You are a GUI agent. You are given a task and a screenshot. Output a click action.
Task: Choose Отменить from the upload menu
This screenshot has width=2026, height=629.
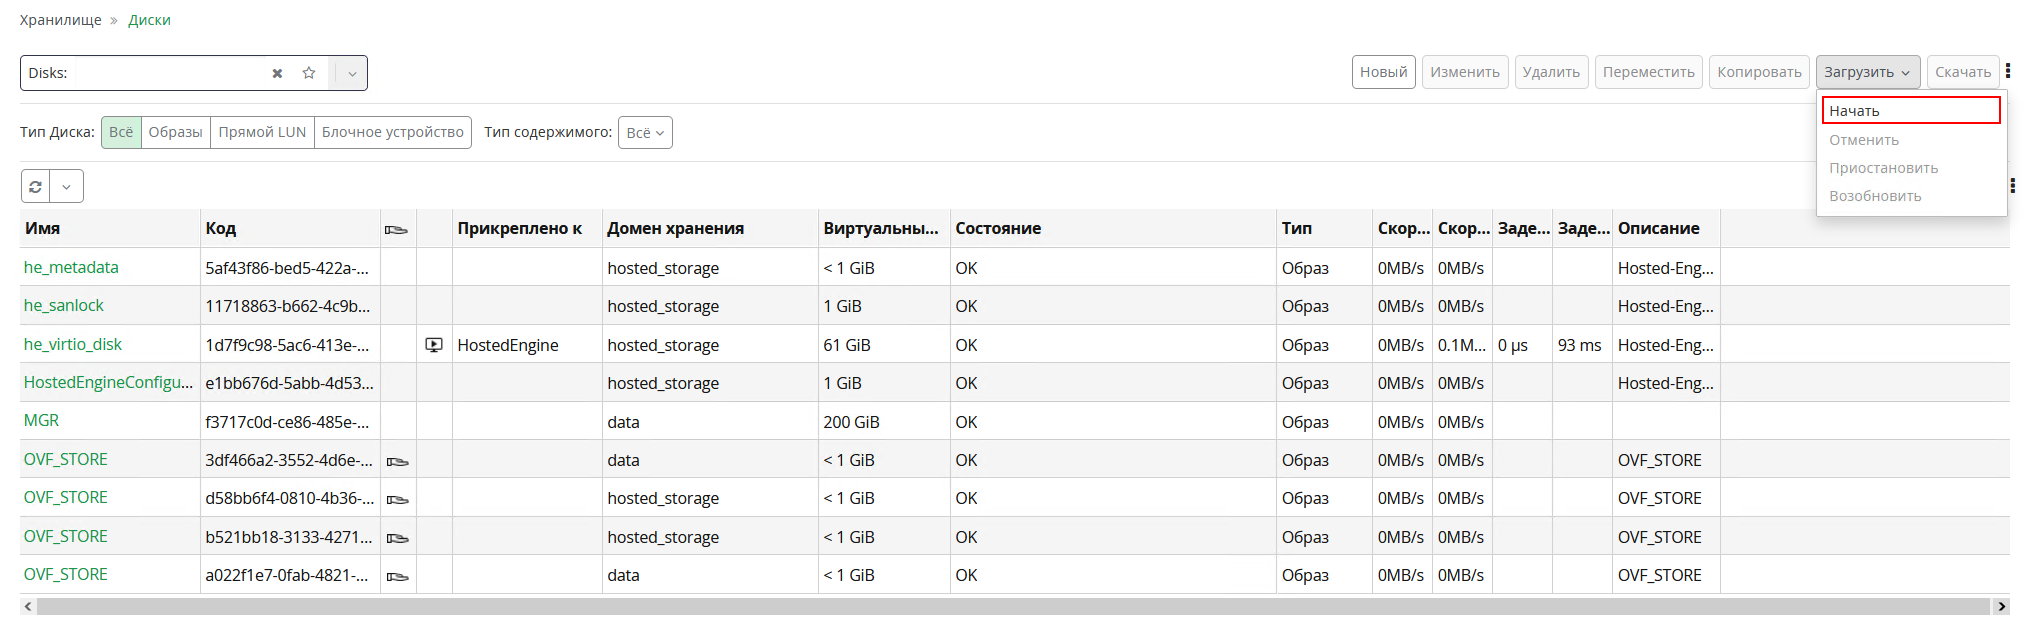1911,140
